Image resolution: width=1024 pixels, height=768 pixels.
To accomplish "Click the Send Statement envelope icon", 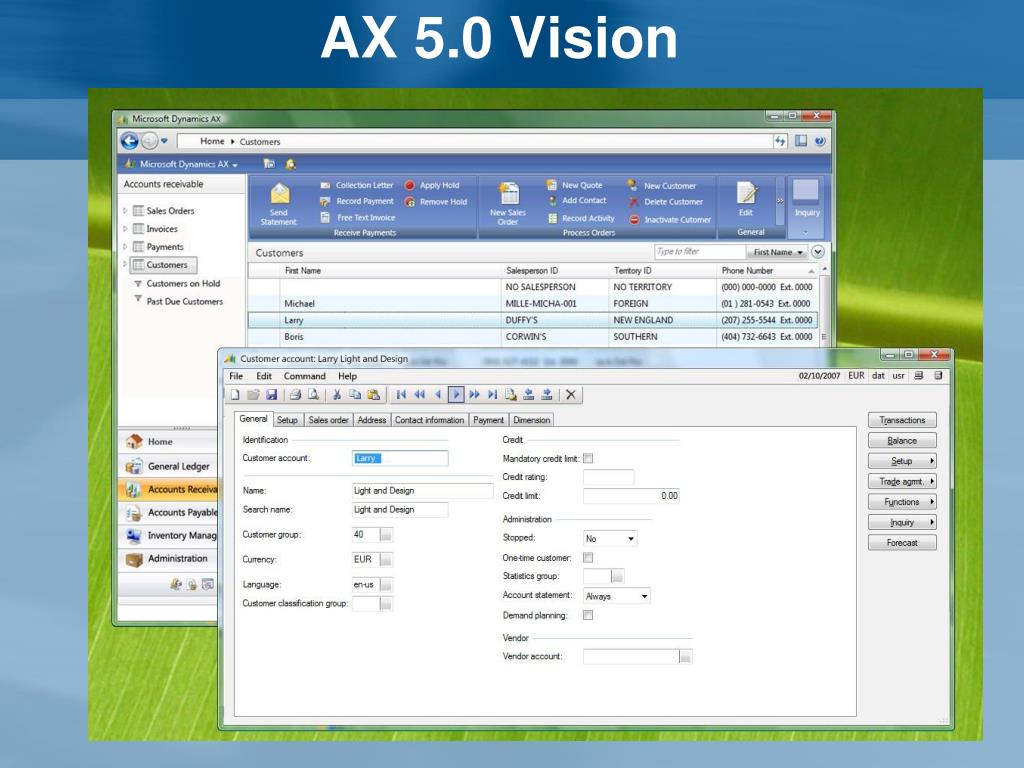I will click(280, 193).
